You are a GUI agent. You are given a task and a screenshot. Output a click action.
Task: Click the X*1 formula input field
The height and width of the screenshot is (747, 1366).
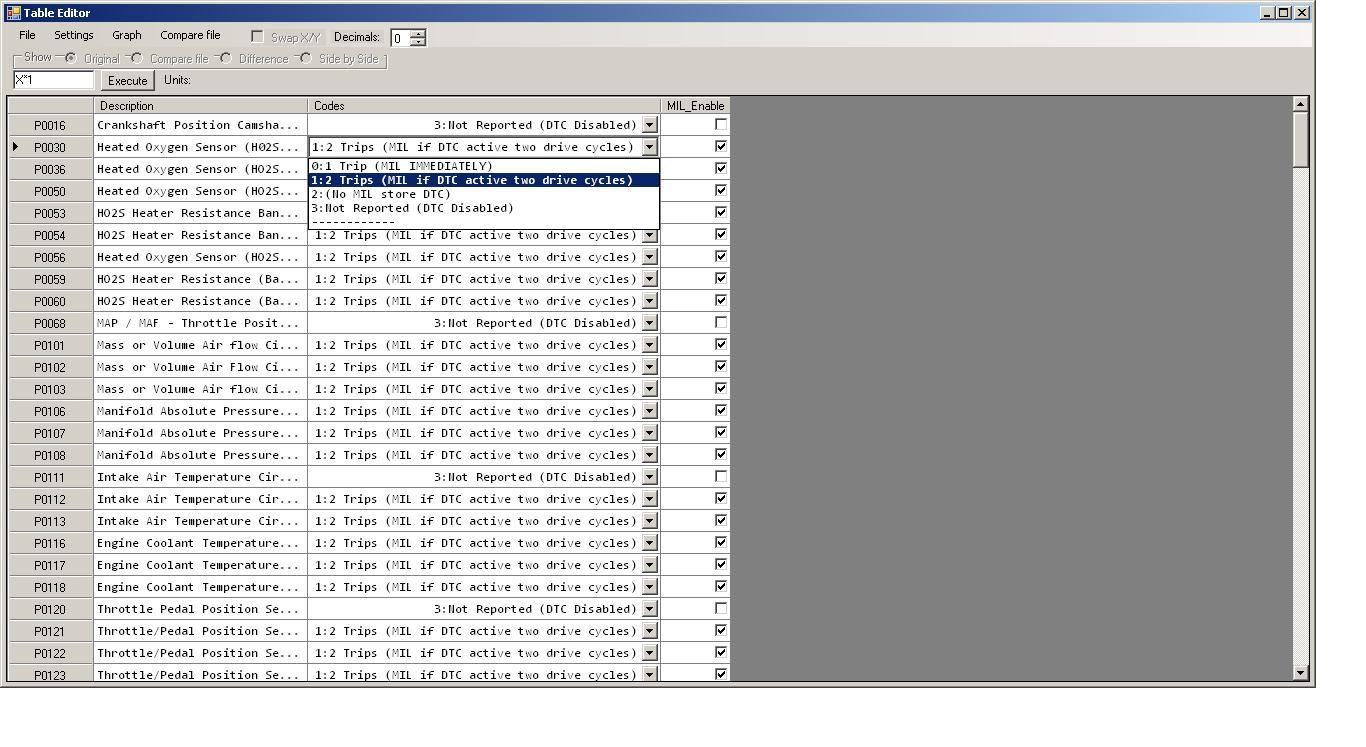pyautogui.click(x=53, y=80)
